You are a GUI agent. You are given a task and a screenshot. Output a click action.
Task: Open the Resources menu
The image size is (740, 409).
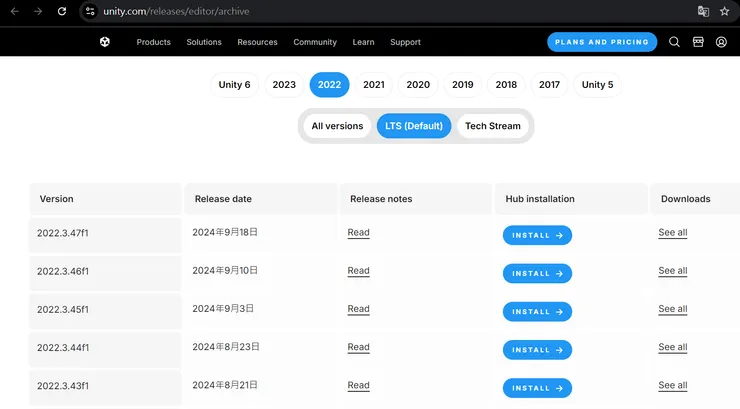[x=257, y=42]
